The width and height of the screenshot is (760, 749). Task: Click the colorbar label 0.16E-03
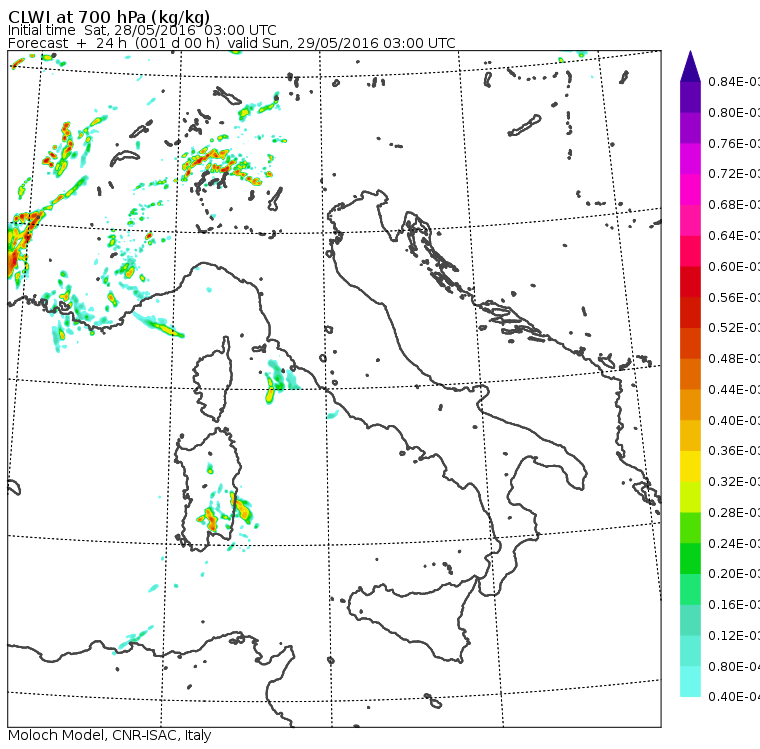tap(734, 605)
